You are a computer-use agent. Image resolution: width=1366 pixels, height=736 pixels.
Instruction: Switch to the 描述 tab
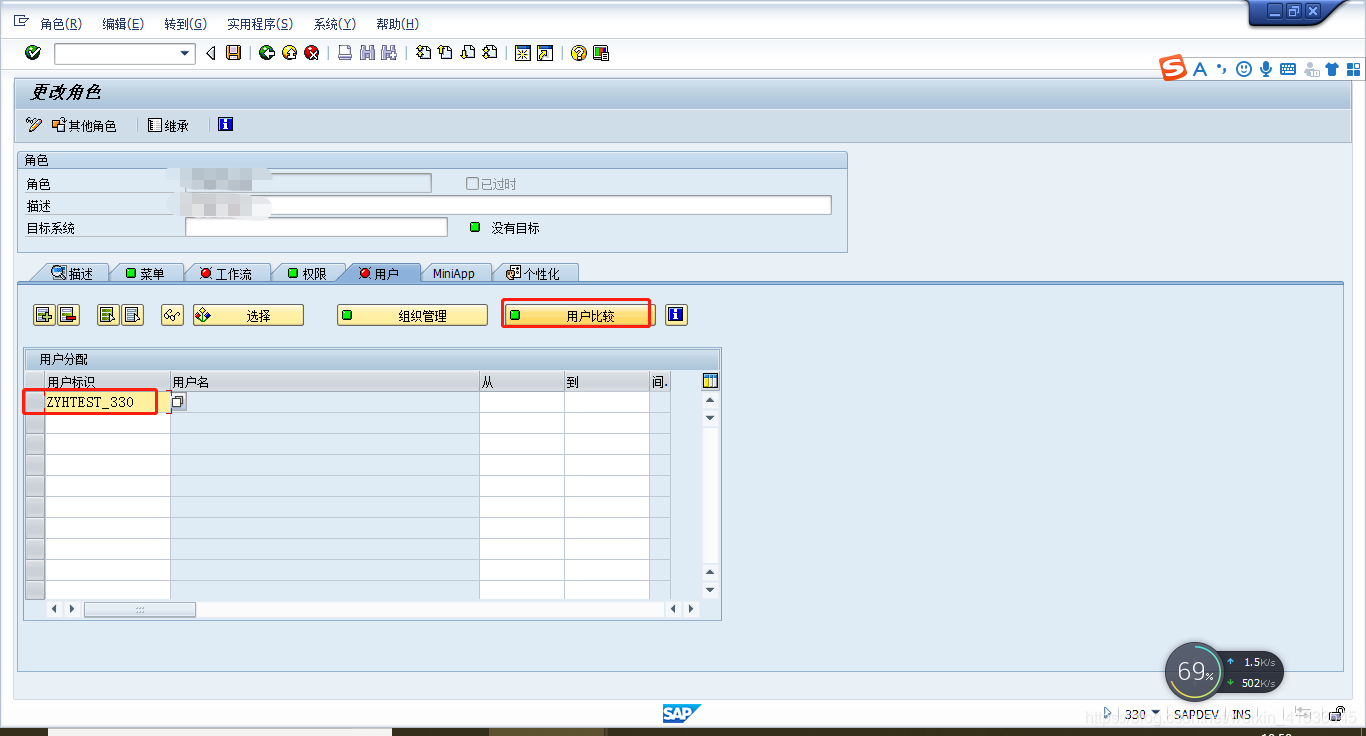(x=72, y=273)
